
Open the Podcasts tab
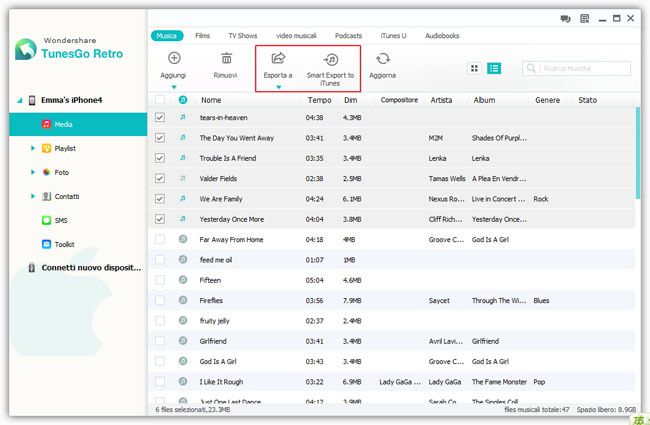coord(348,36)
